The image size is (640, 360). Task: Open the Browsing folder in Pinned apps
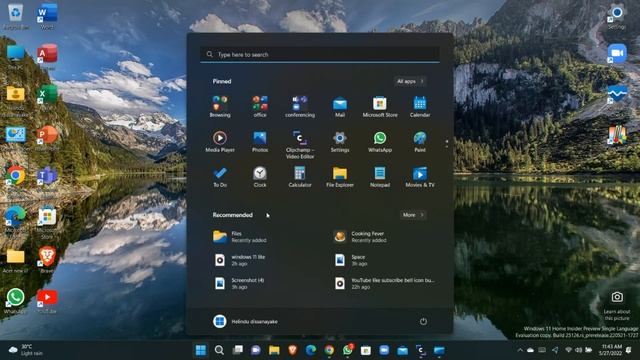220,107
